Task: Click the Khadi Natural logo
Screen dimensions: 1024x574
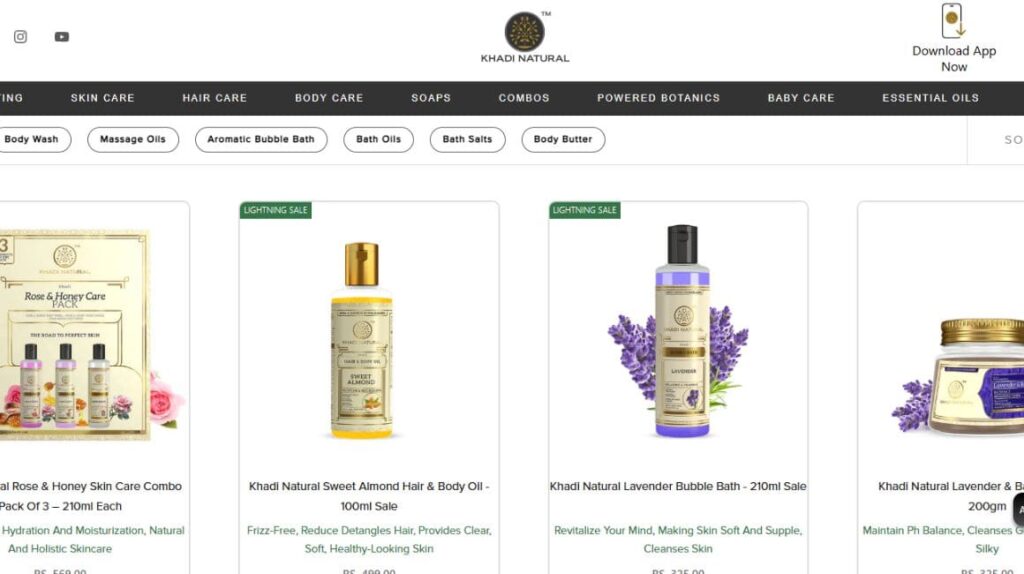Action: coord(524,37)
